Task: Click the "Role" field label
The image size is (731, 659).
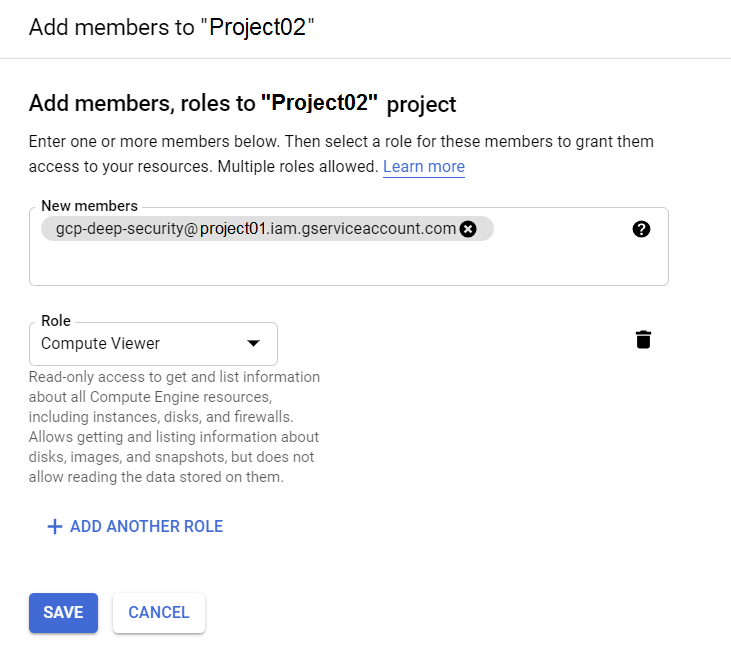Action: [56, 321]
